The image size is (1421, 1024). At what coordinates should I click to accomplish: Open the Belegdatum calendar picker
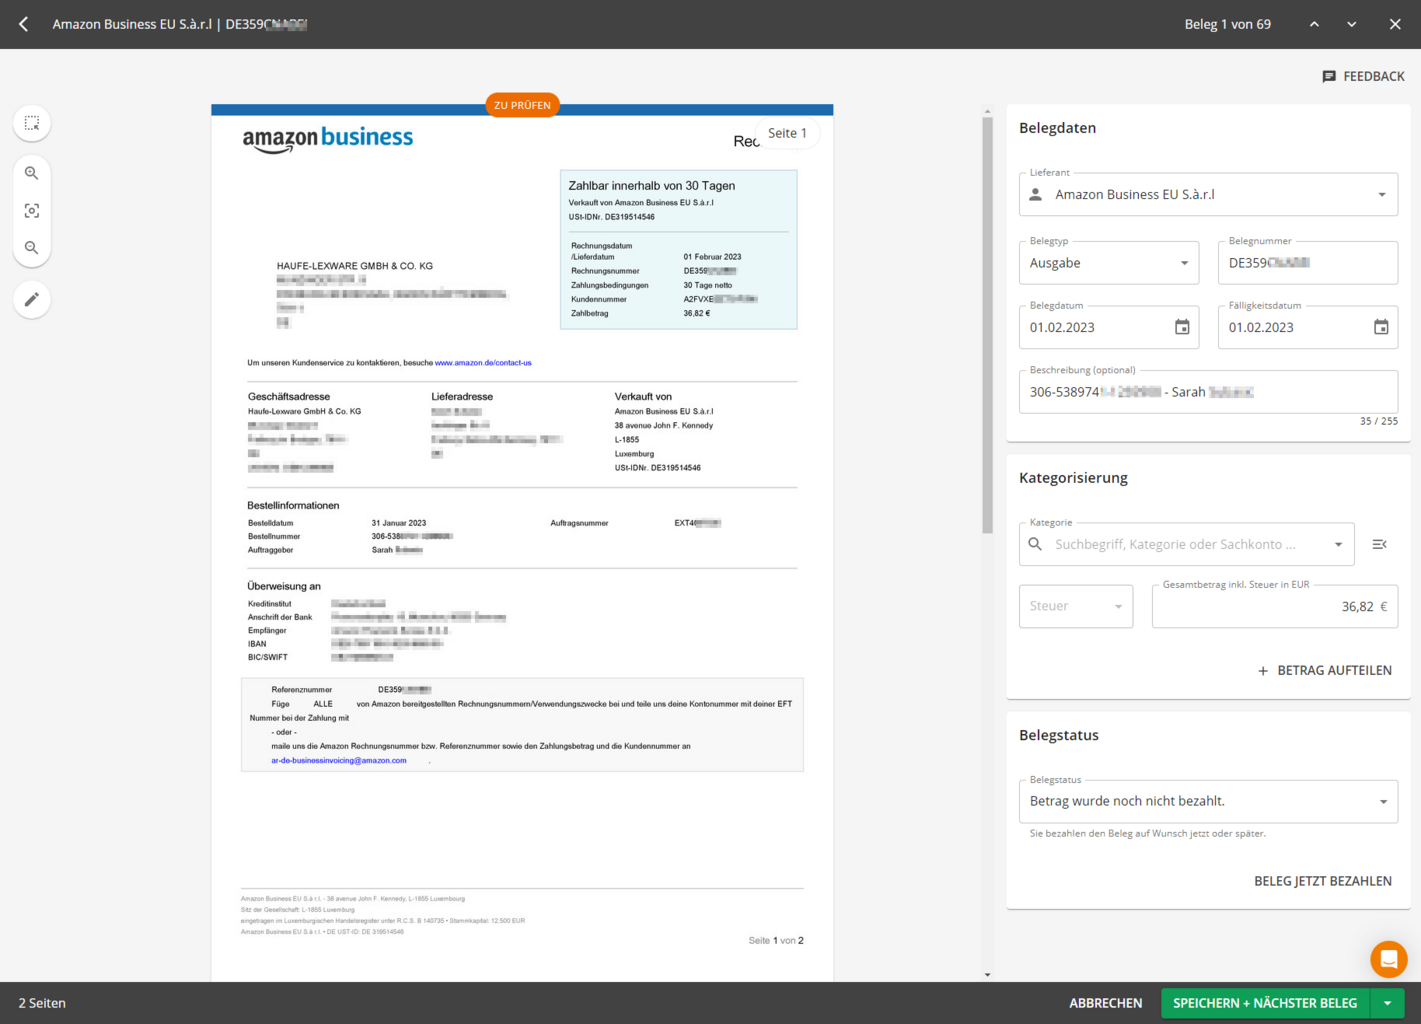[1182, 327]
